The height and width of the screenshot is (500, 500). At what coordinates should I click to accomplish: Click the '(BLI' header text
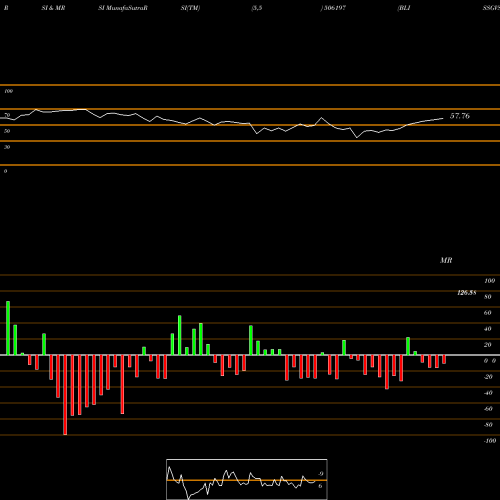click(404, 8)
